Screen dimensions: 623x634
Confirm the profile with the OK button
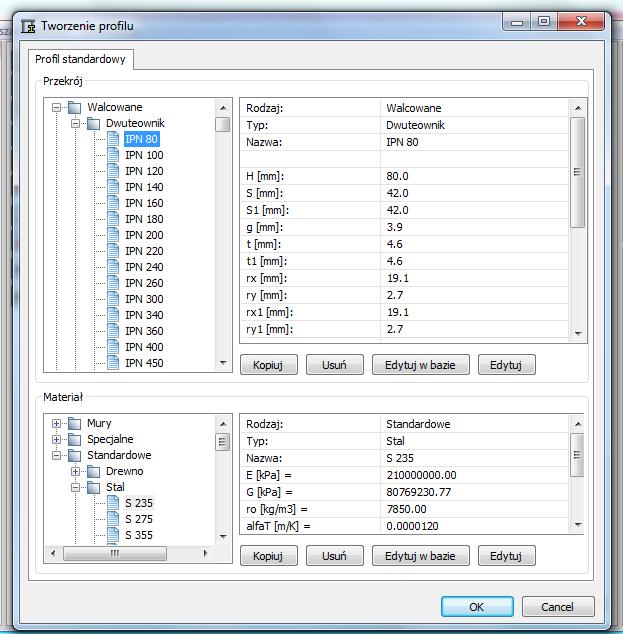[477, 607]
